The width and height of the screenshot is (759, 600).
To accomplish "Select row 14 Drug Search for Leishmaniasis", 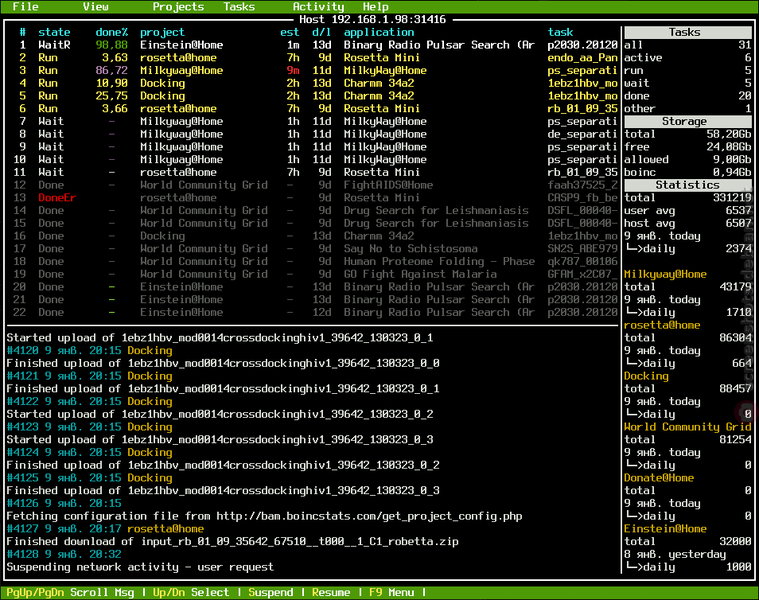I will point(312,210).
